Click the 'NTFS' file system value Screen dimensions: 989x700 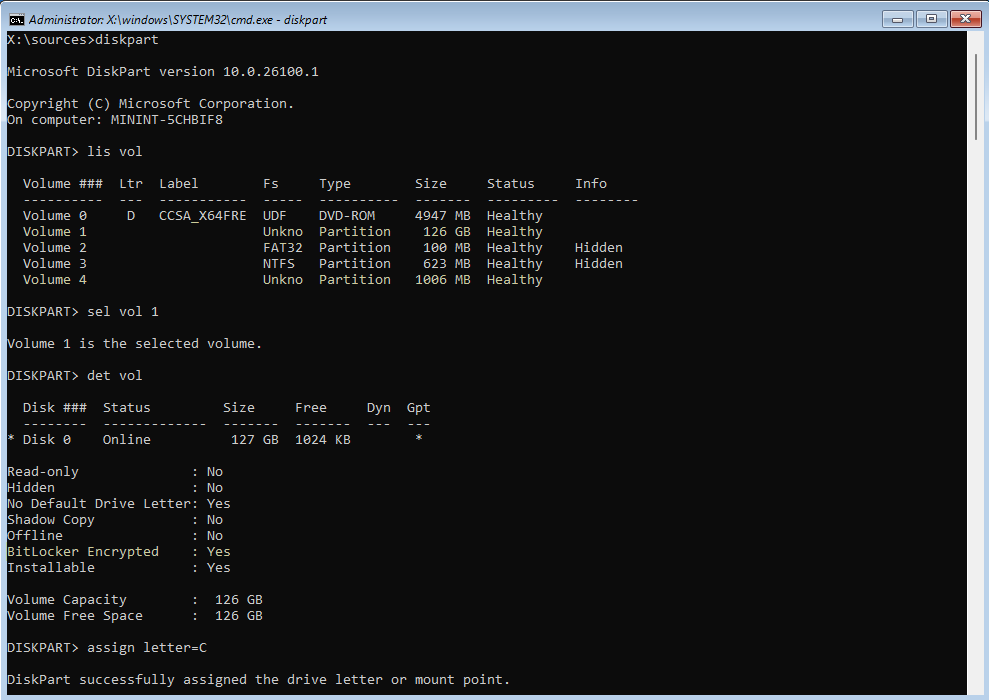pos(279,264)
